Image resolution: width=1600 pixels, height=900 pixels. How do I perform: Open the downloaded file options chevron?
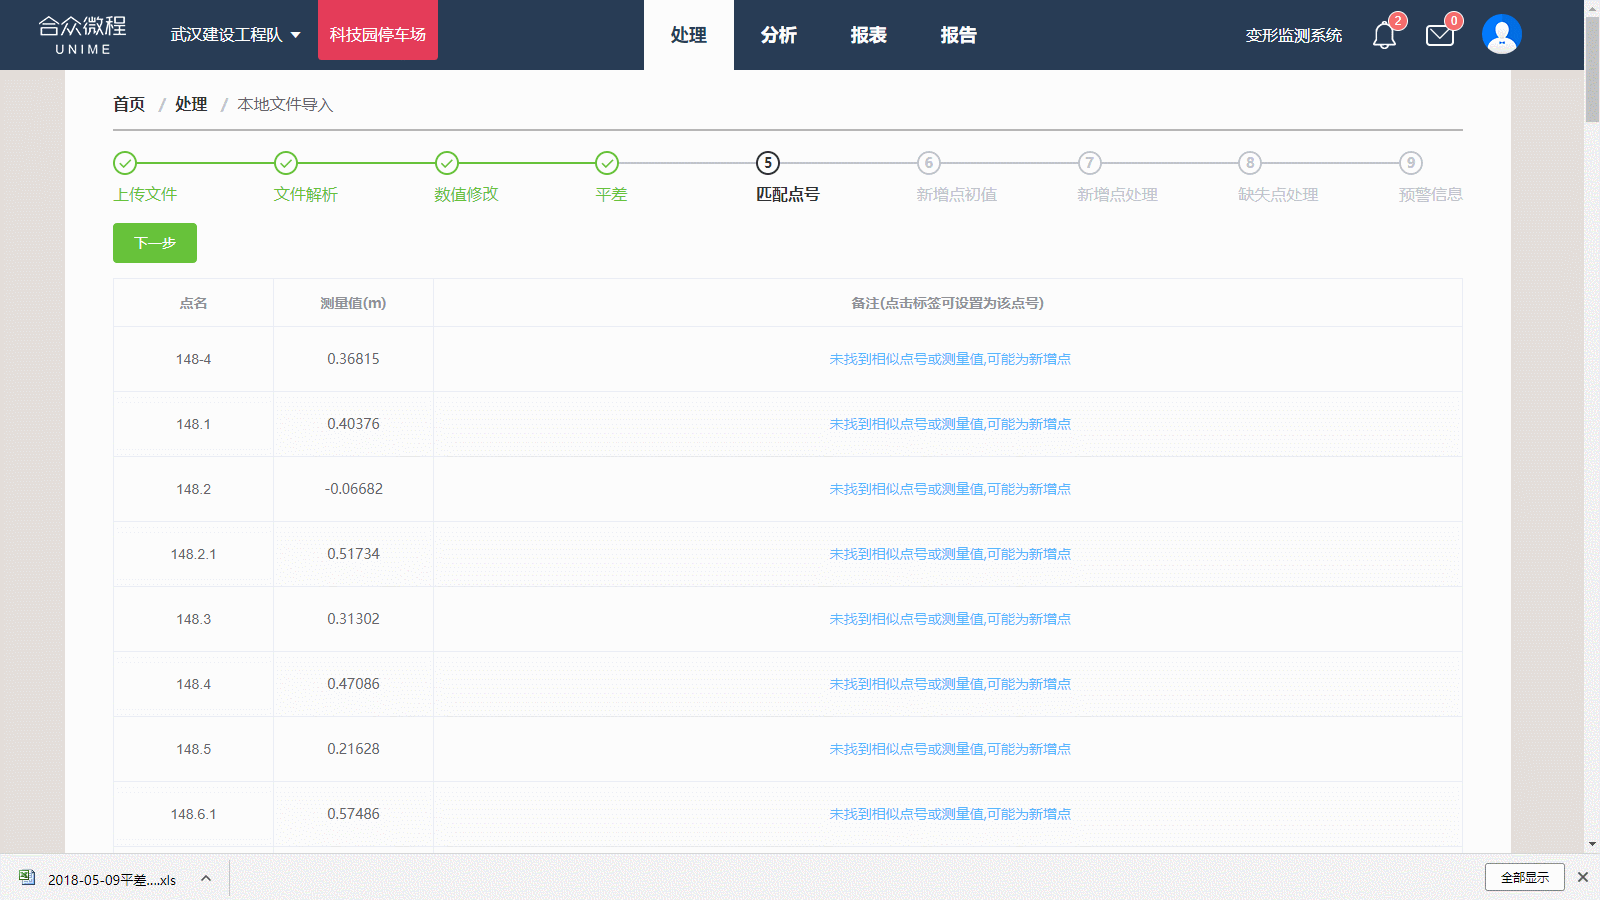[206, 878]
